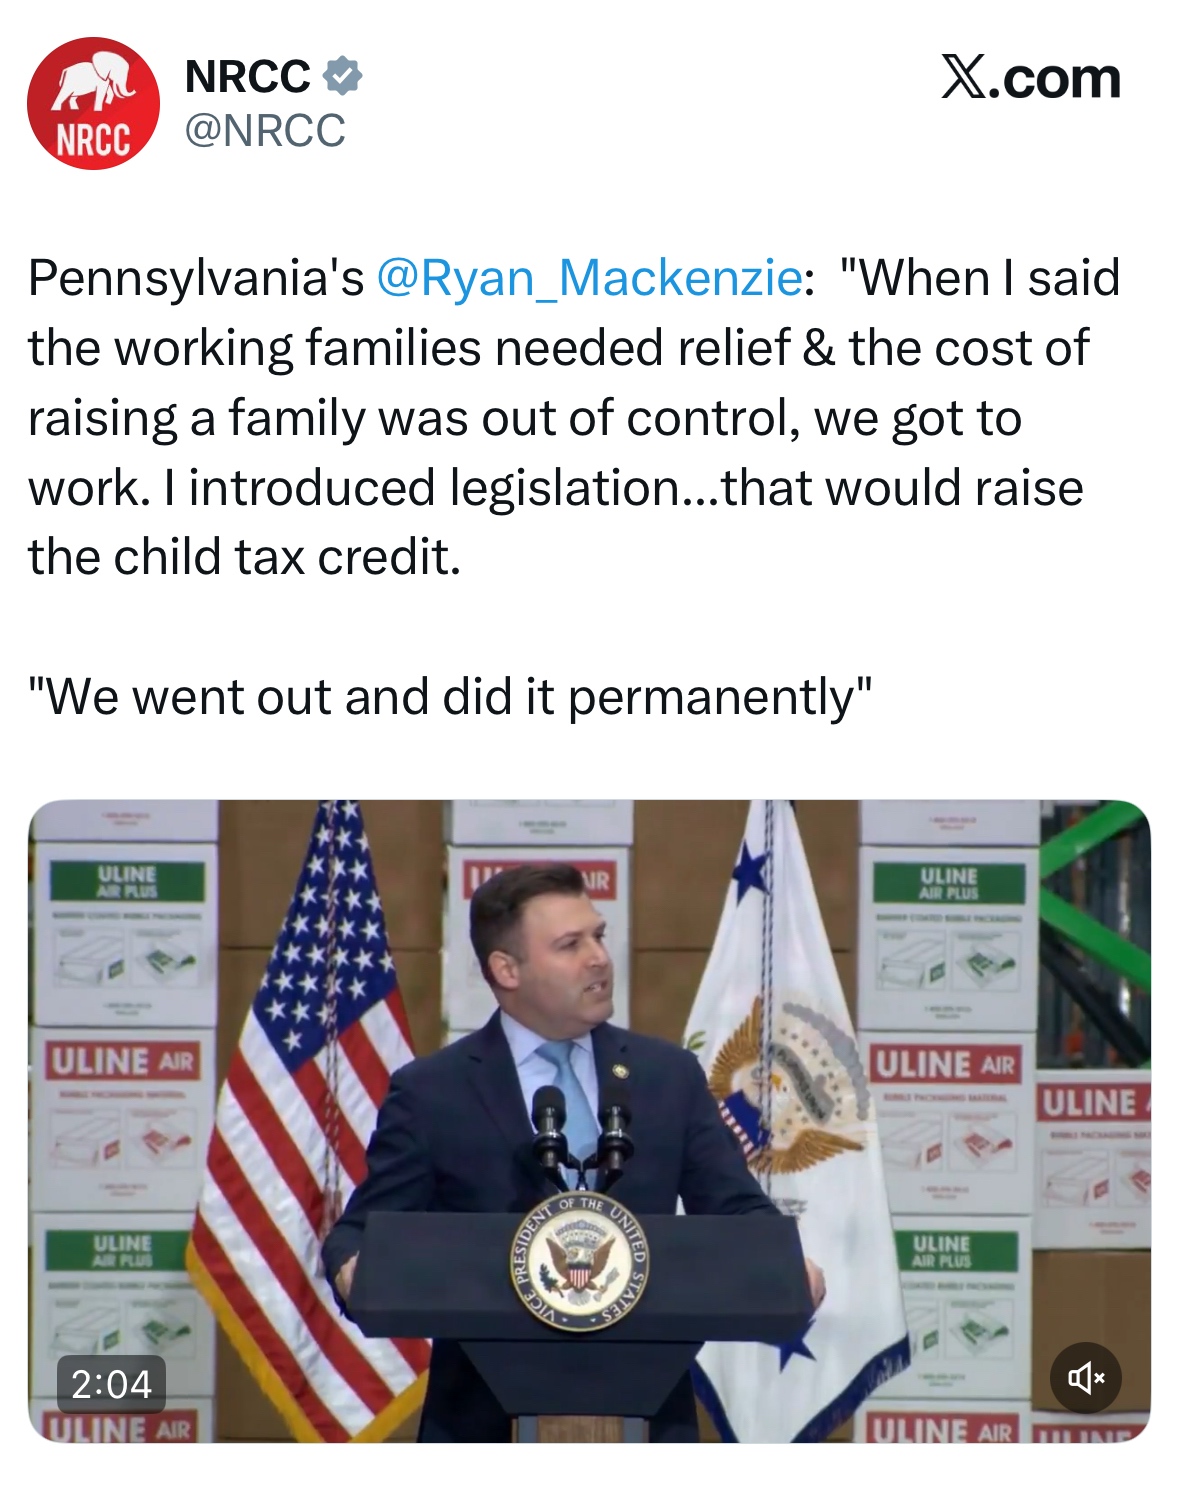Click the NRCC display name
This screenshot has width=1179, height=1508.
(247, 77)
